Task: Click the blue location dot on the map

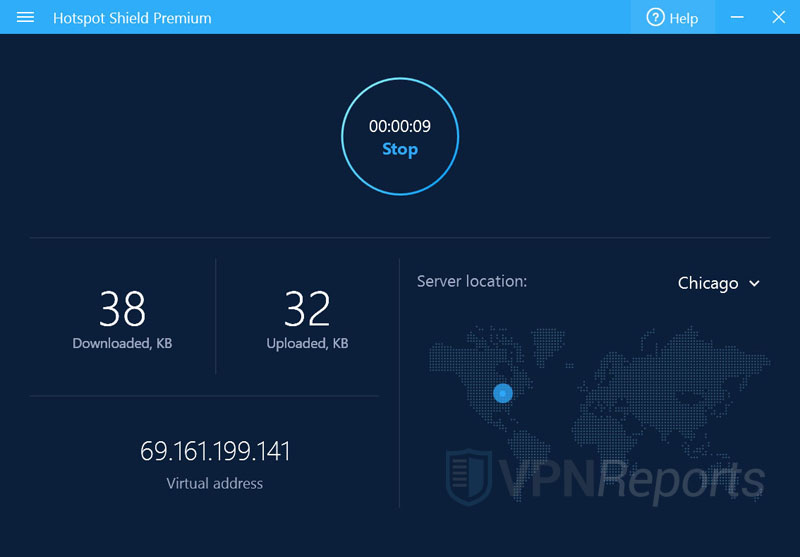Action: [x=502, y=394]
